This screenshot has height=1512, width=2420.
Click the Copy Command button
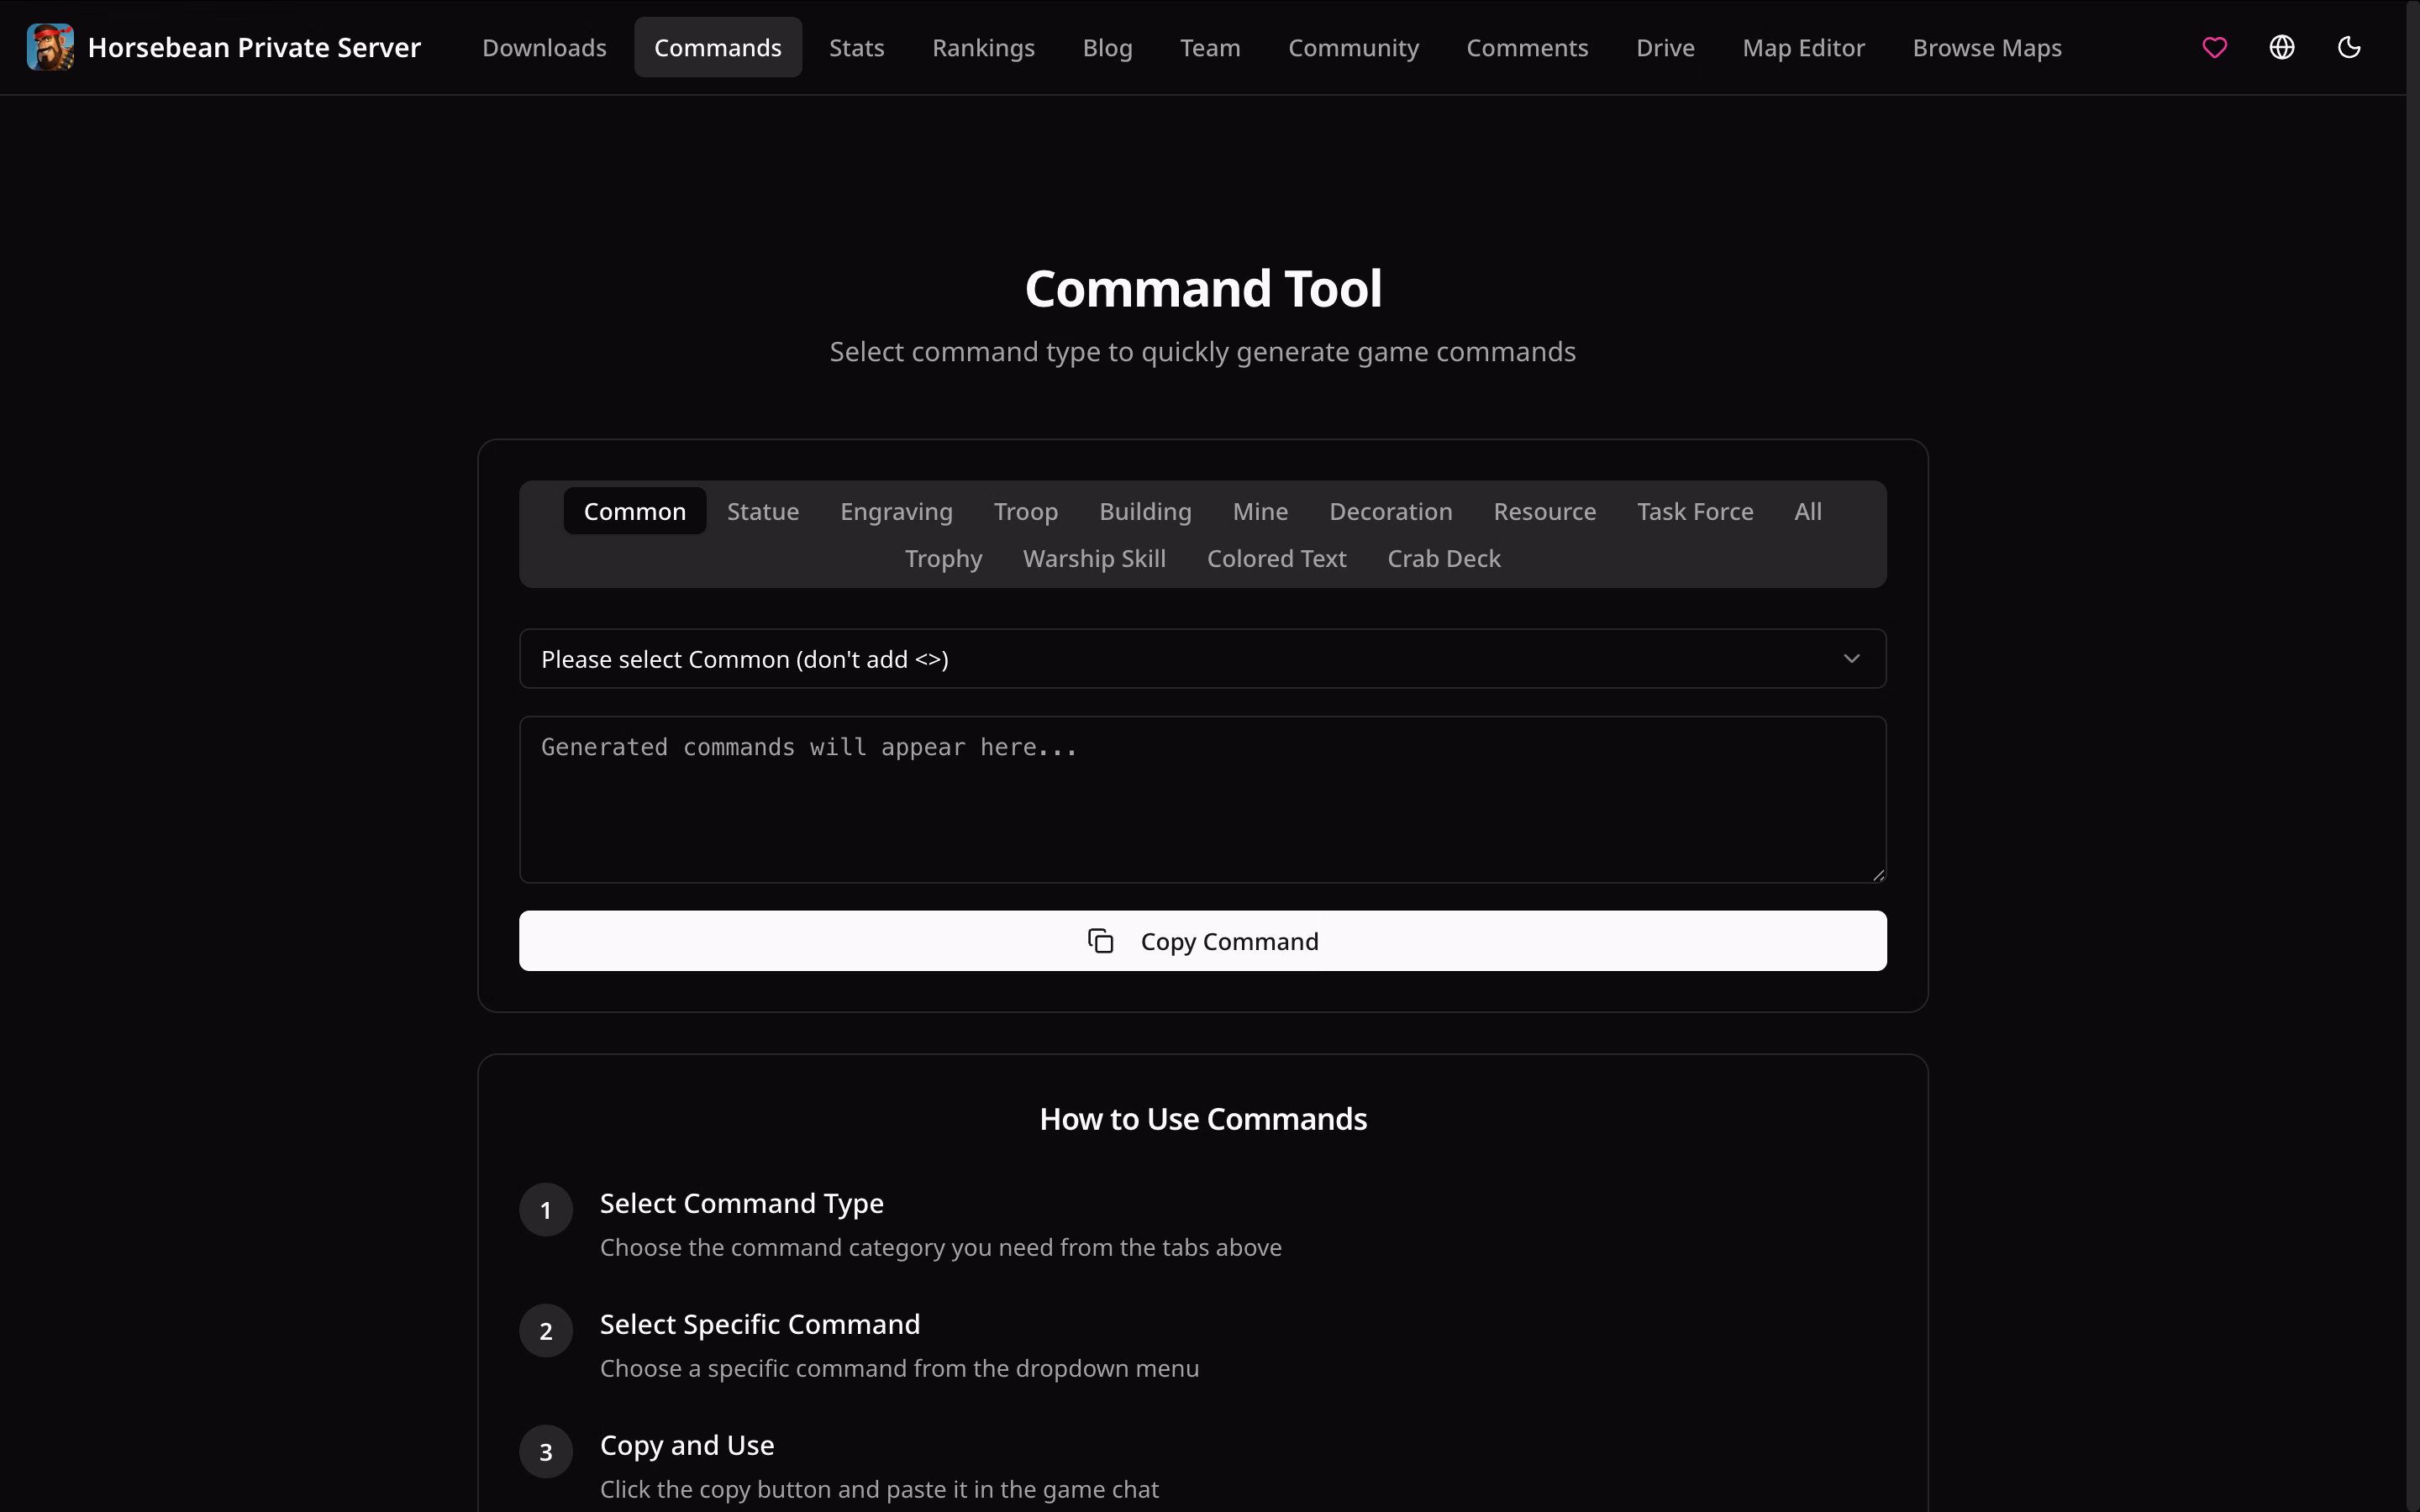(x=1203, y=941)
